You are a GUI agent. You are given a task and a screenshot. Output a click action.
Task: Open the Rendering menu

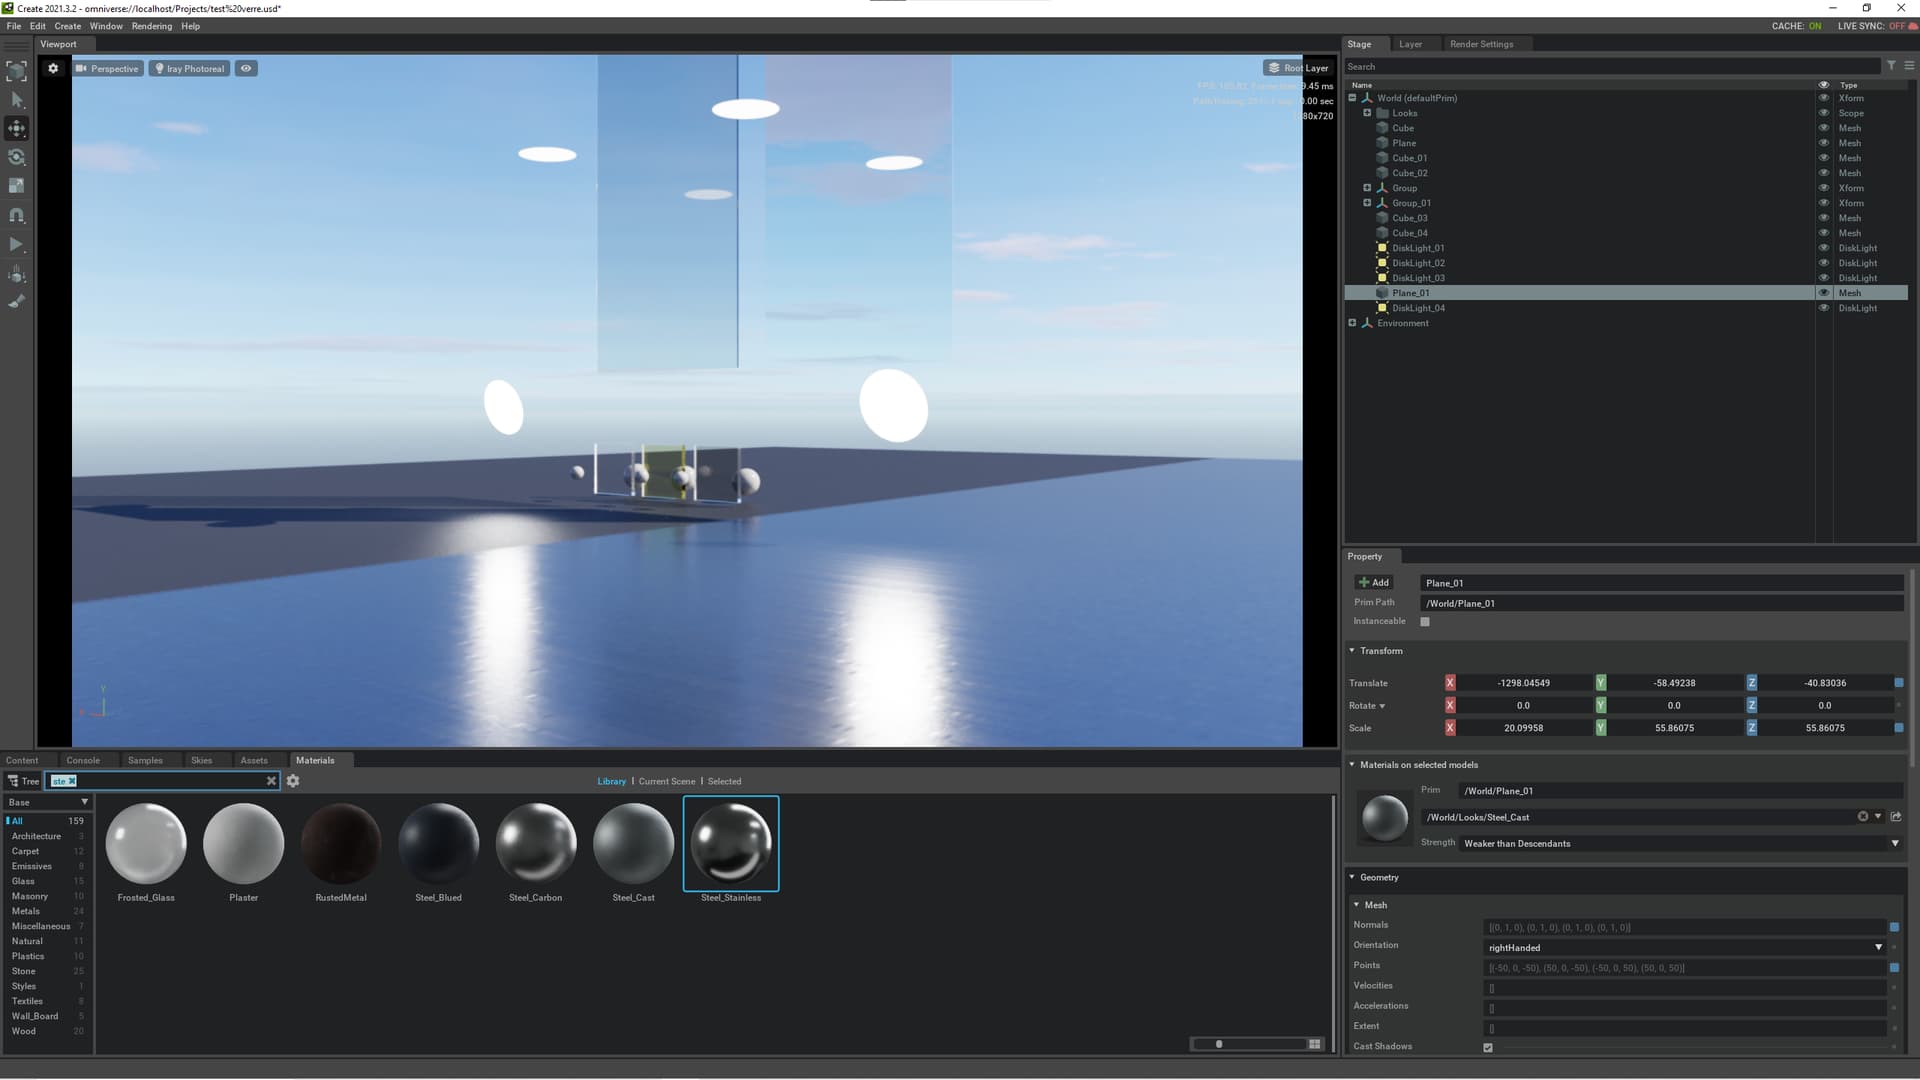(151, 26)
